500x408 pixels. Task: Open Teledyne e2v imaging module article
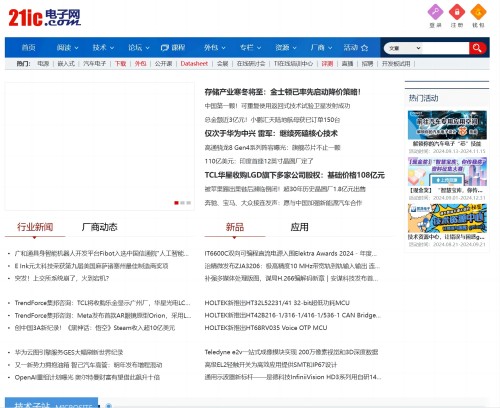coord(291,352)
